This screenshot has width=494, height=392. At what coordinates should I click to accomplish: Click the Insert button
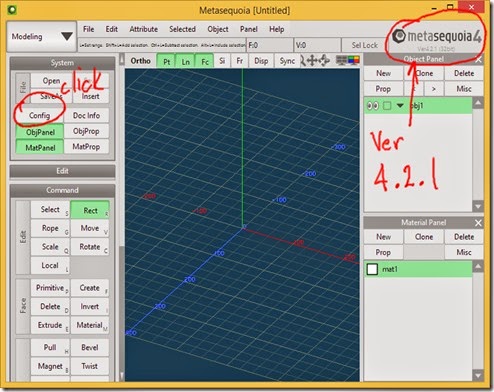(90, 96)
